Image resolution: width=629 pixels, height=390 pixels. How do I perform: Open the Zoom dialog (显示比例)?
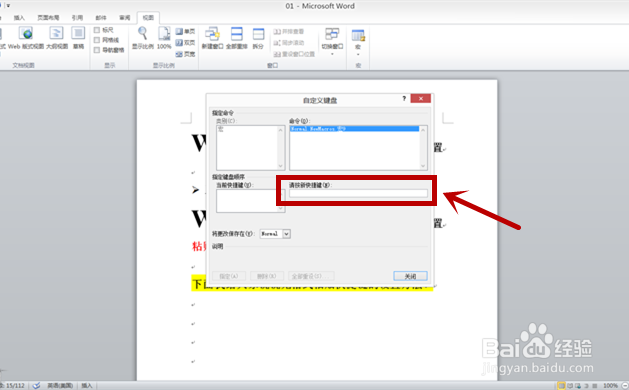tap(142, 38)
